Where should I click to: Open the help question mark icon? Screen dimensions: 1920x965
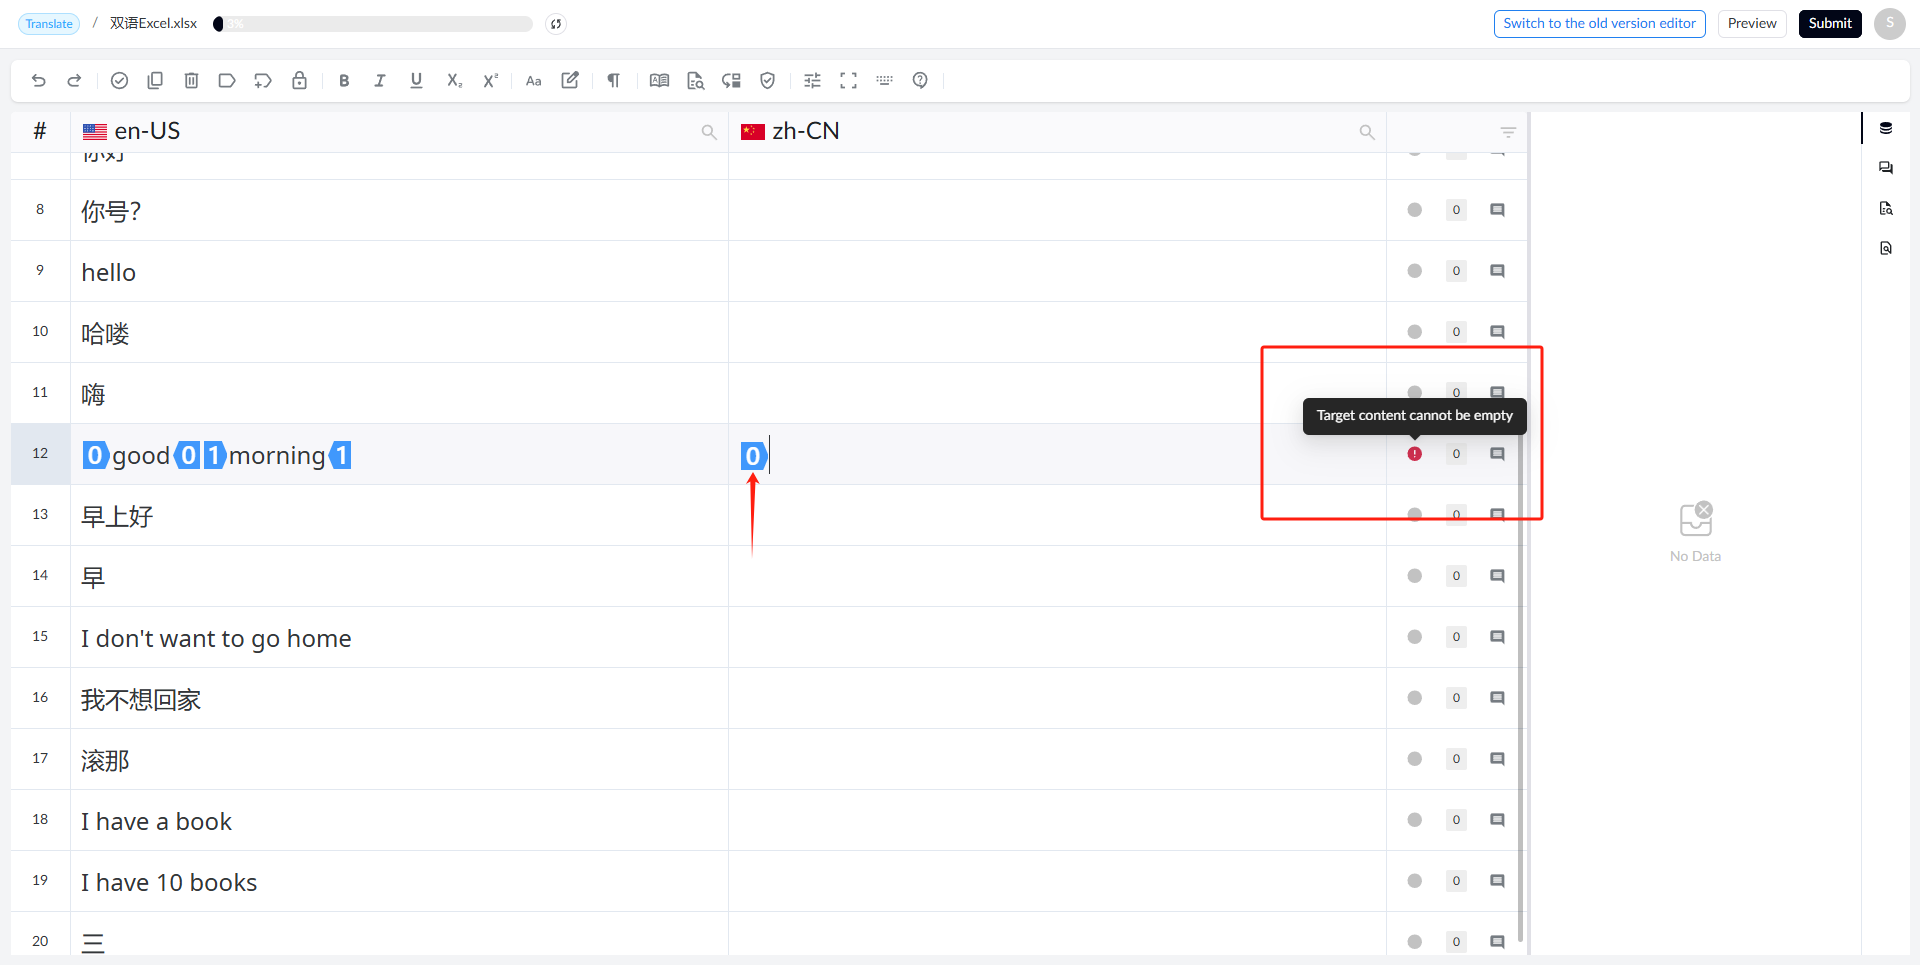[x=920, y=80]
